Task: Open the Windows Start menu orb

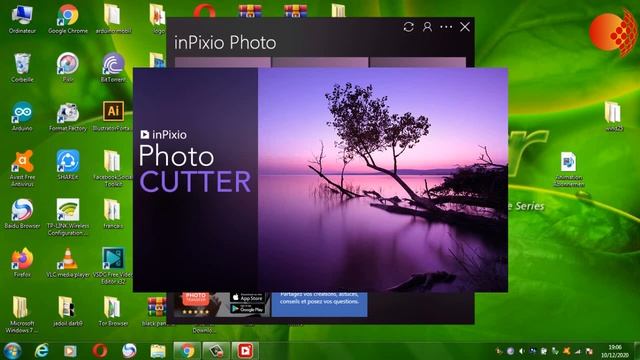Action: coord(12,351)
